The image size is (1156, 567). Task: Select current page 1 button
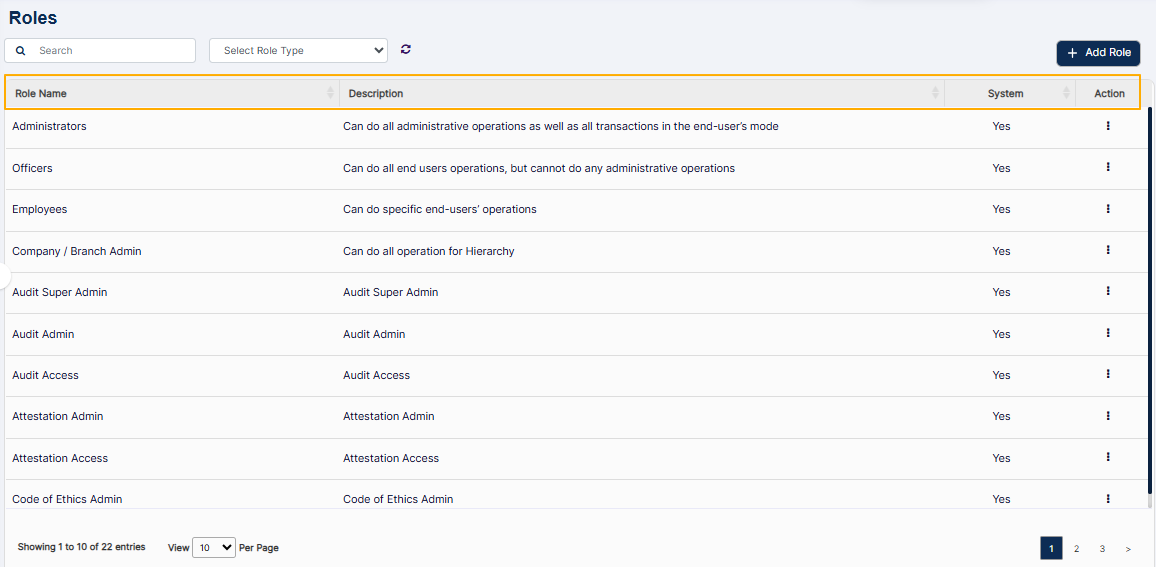pos(1051,549)
